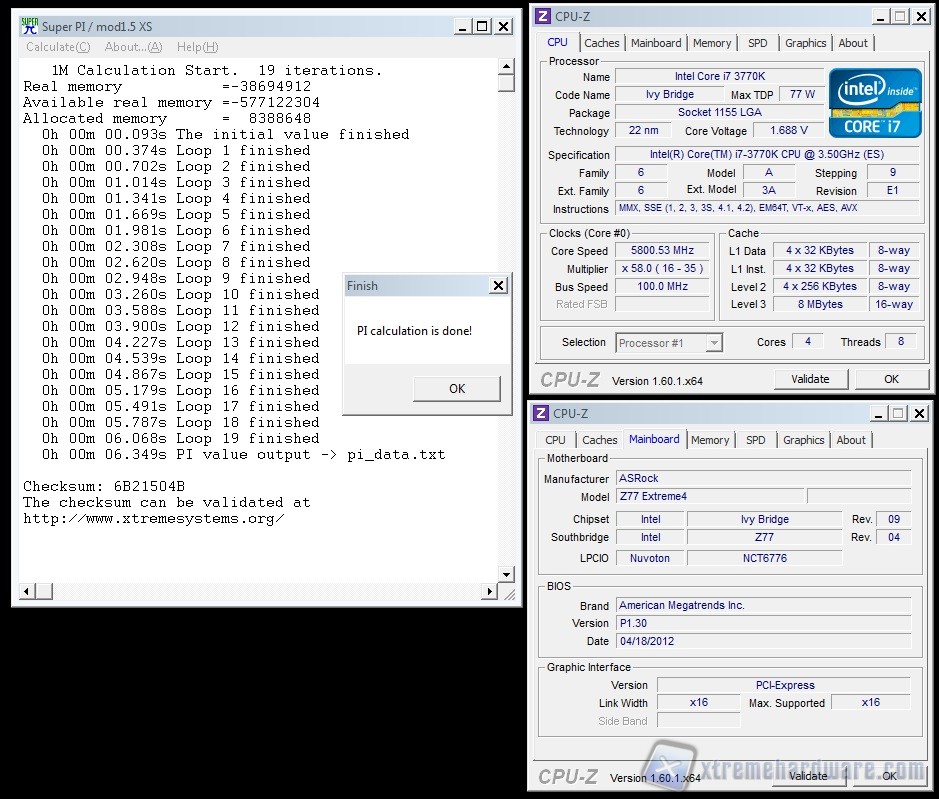Open the Calculate menu in Super PI
Image resolution: width=939 pixels, height=799 pixels.
57,47
